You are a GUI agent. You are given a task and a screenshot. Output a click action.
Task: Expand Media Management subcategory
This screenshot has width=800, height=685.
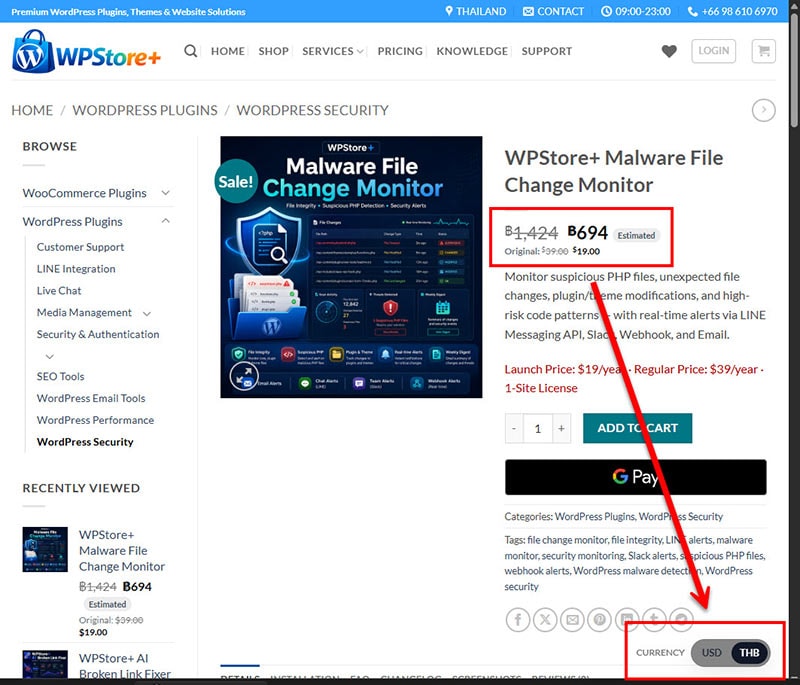(147, 313)
